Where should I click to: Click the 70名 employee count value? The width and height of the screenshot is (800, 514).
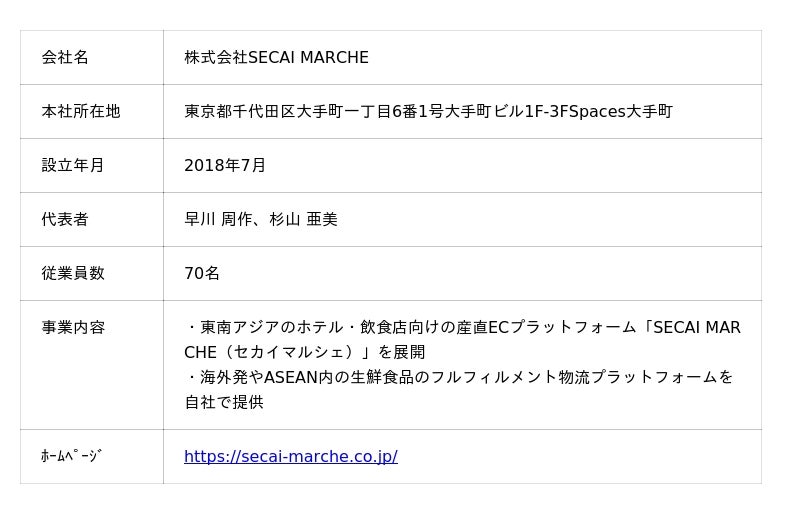pos(202,274)
